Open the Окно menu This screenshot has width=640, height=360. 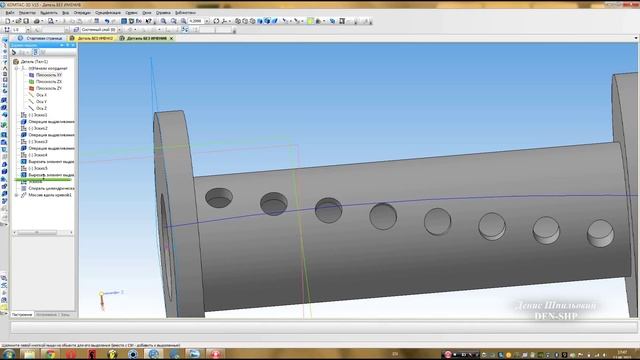(x=147, y=13)
